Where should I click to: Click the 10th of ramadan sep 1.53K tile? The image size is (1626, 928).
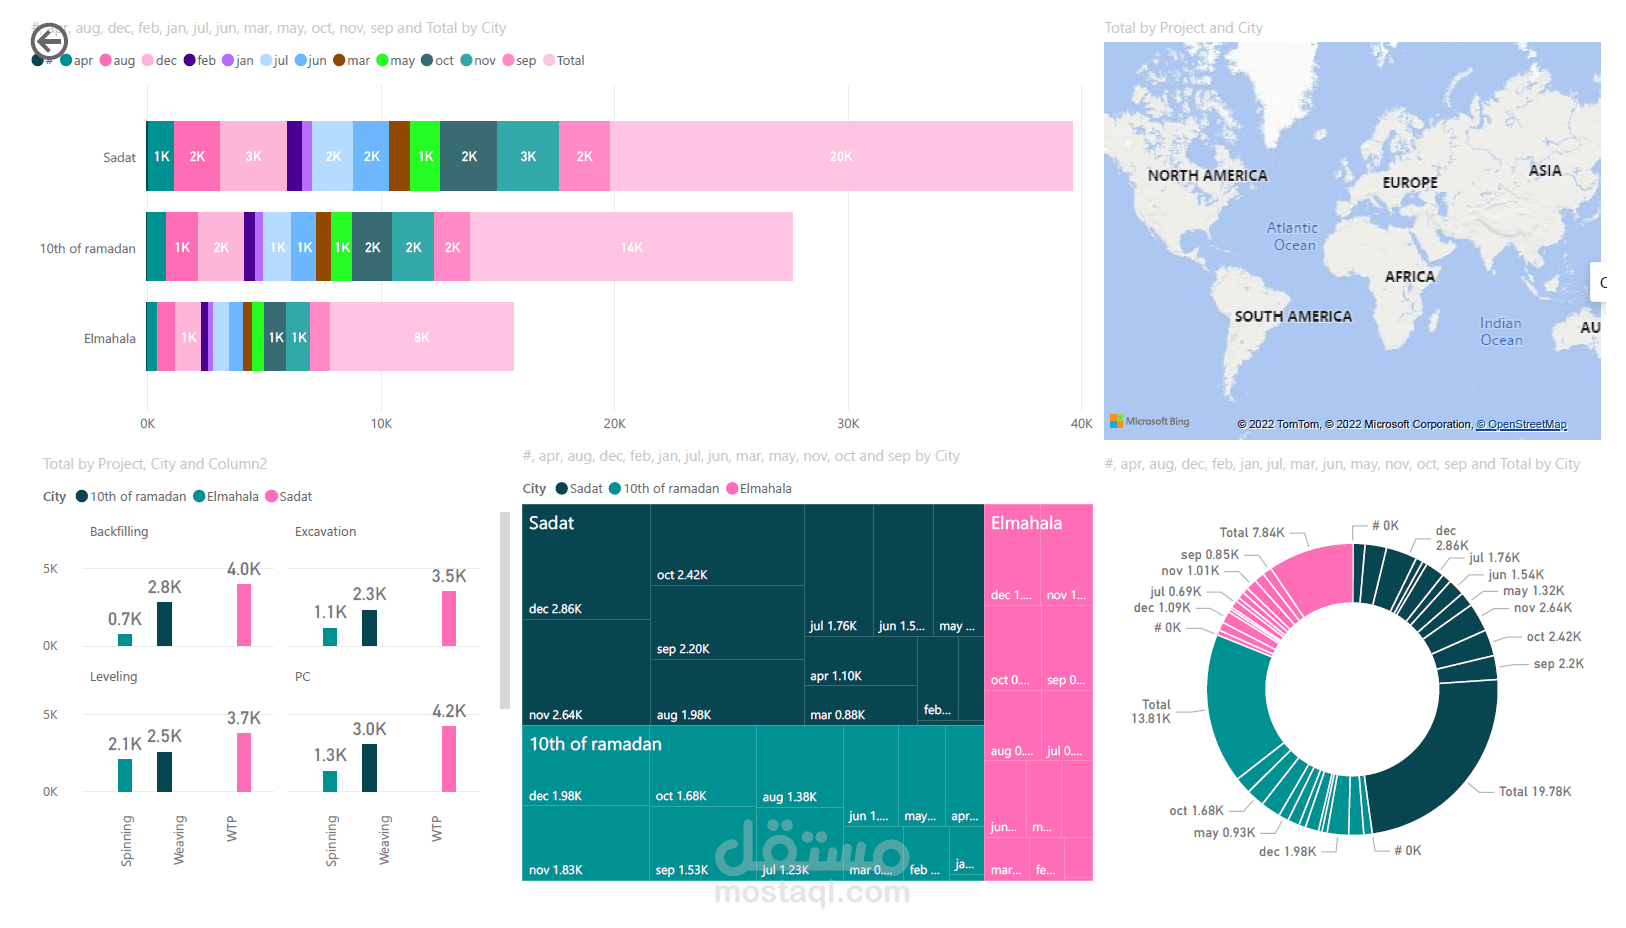[x=703, y=843]
